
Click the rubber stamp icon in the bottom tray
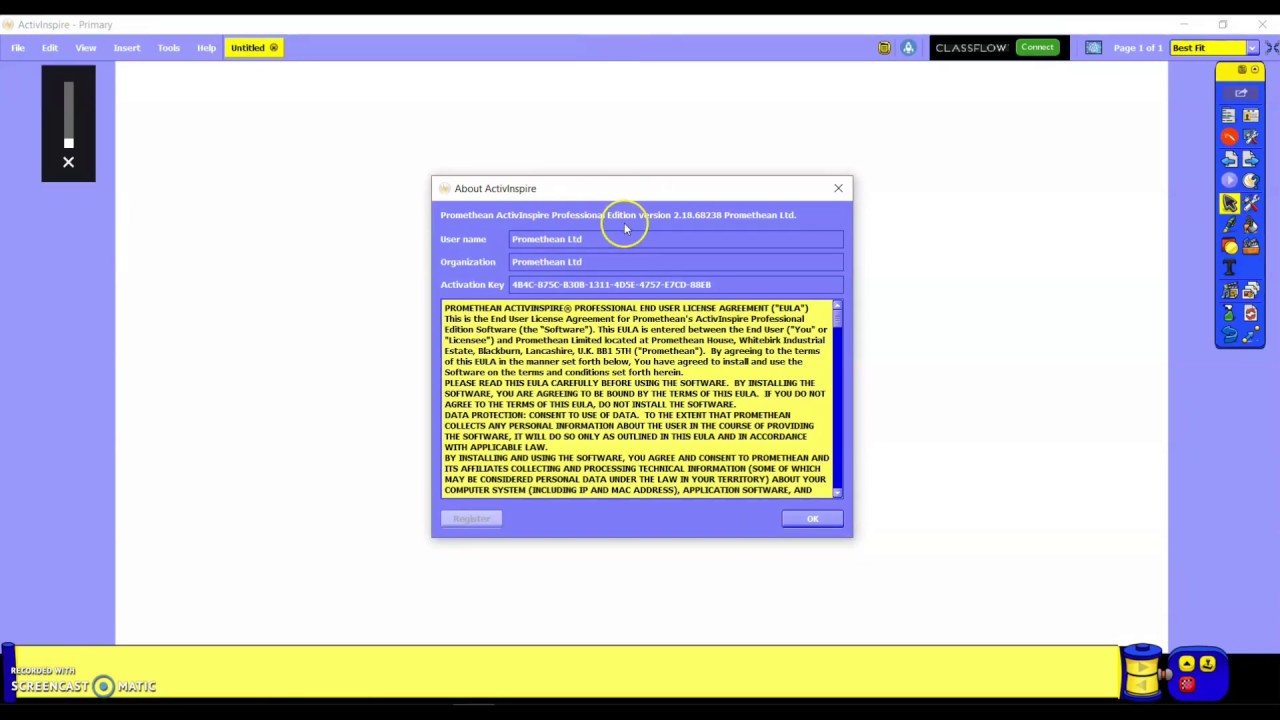[1208, 663]
